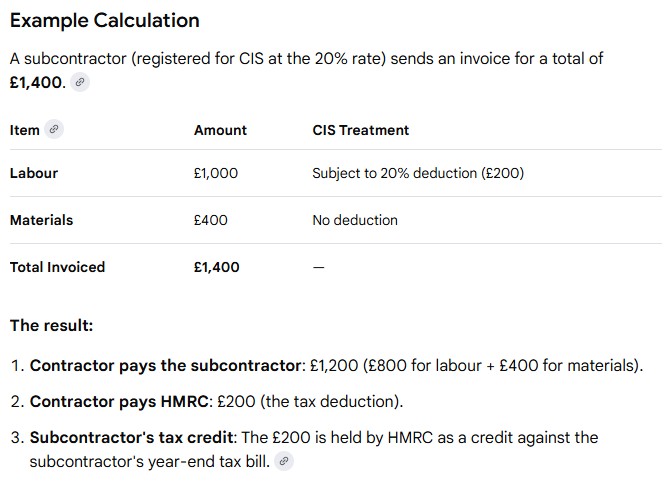The image size is (672, 489).
Task: Click Contractor pays the subcontractor text
Action: click(166, 366)
